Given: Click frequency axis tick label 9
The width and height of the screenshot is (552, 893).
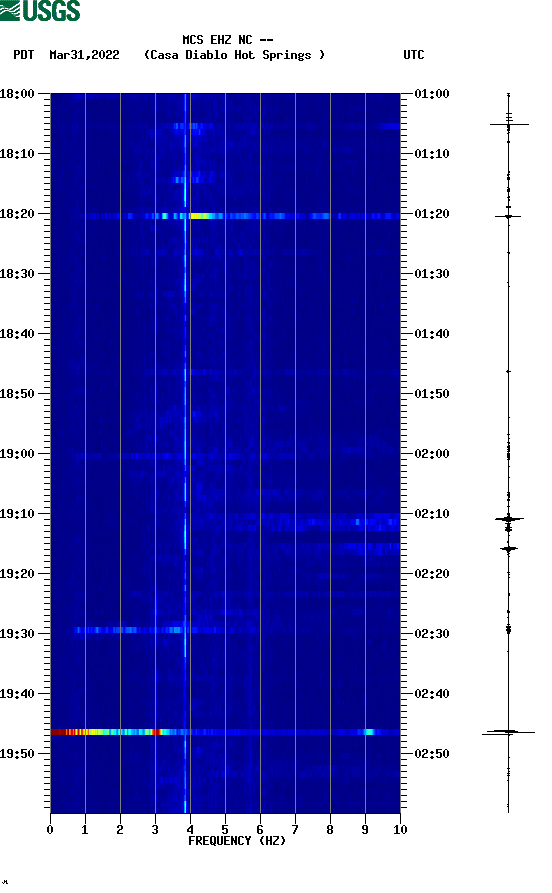Looking at the screenshot, I should point(365,830).
